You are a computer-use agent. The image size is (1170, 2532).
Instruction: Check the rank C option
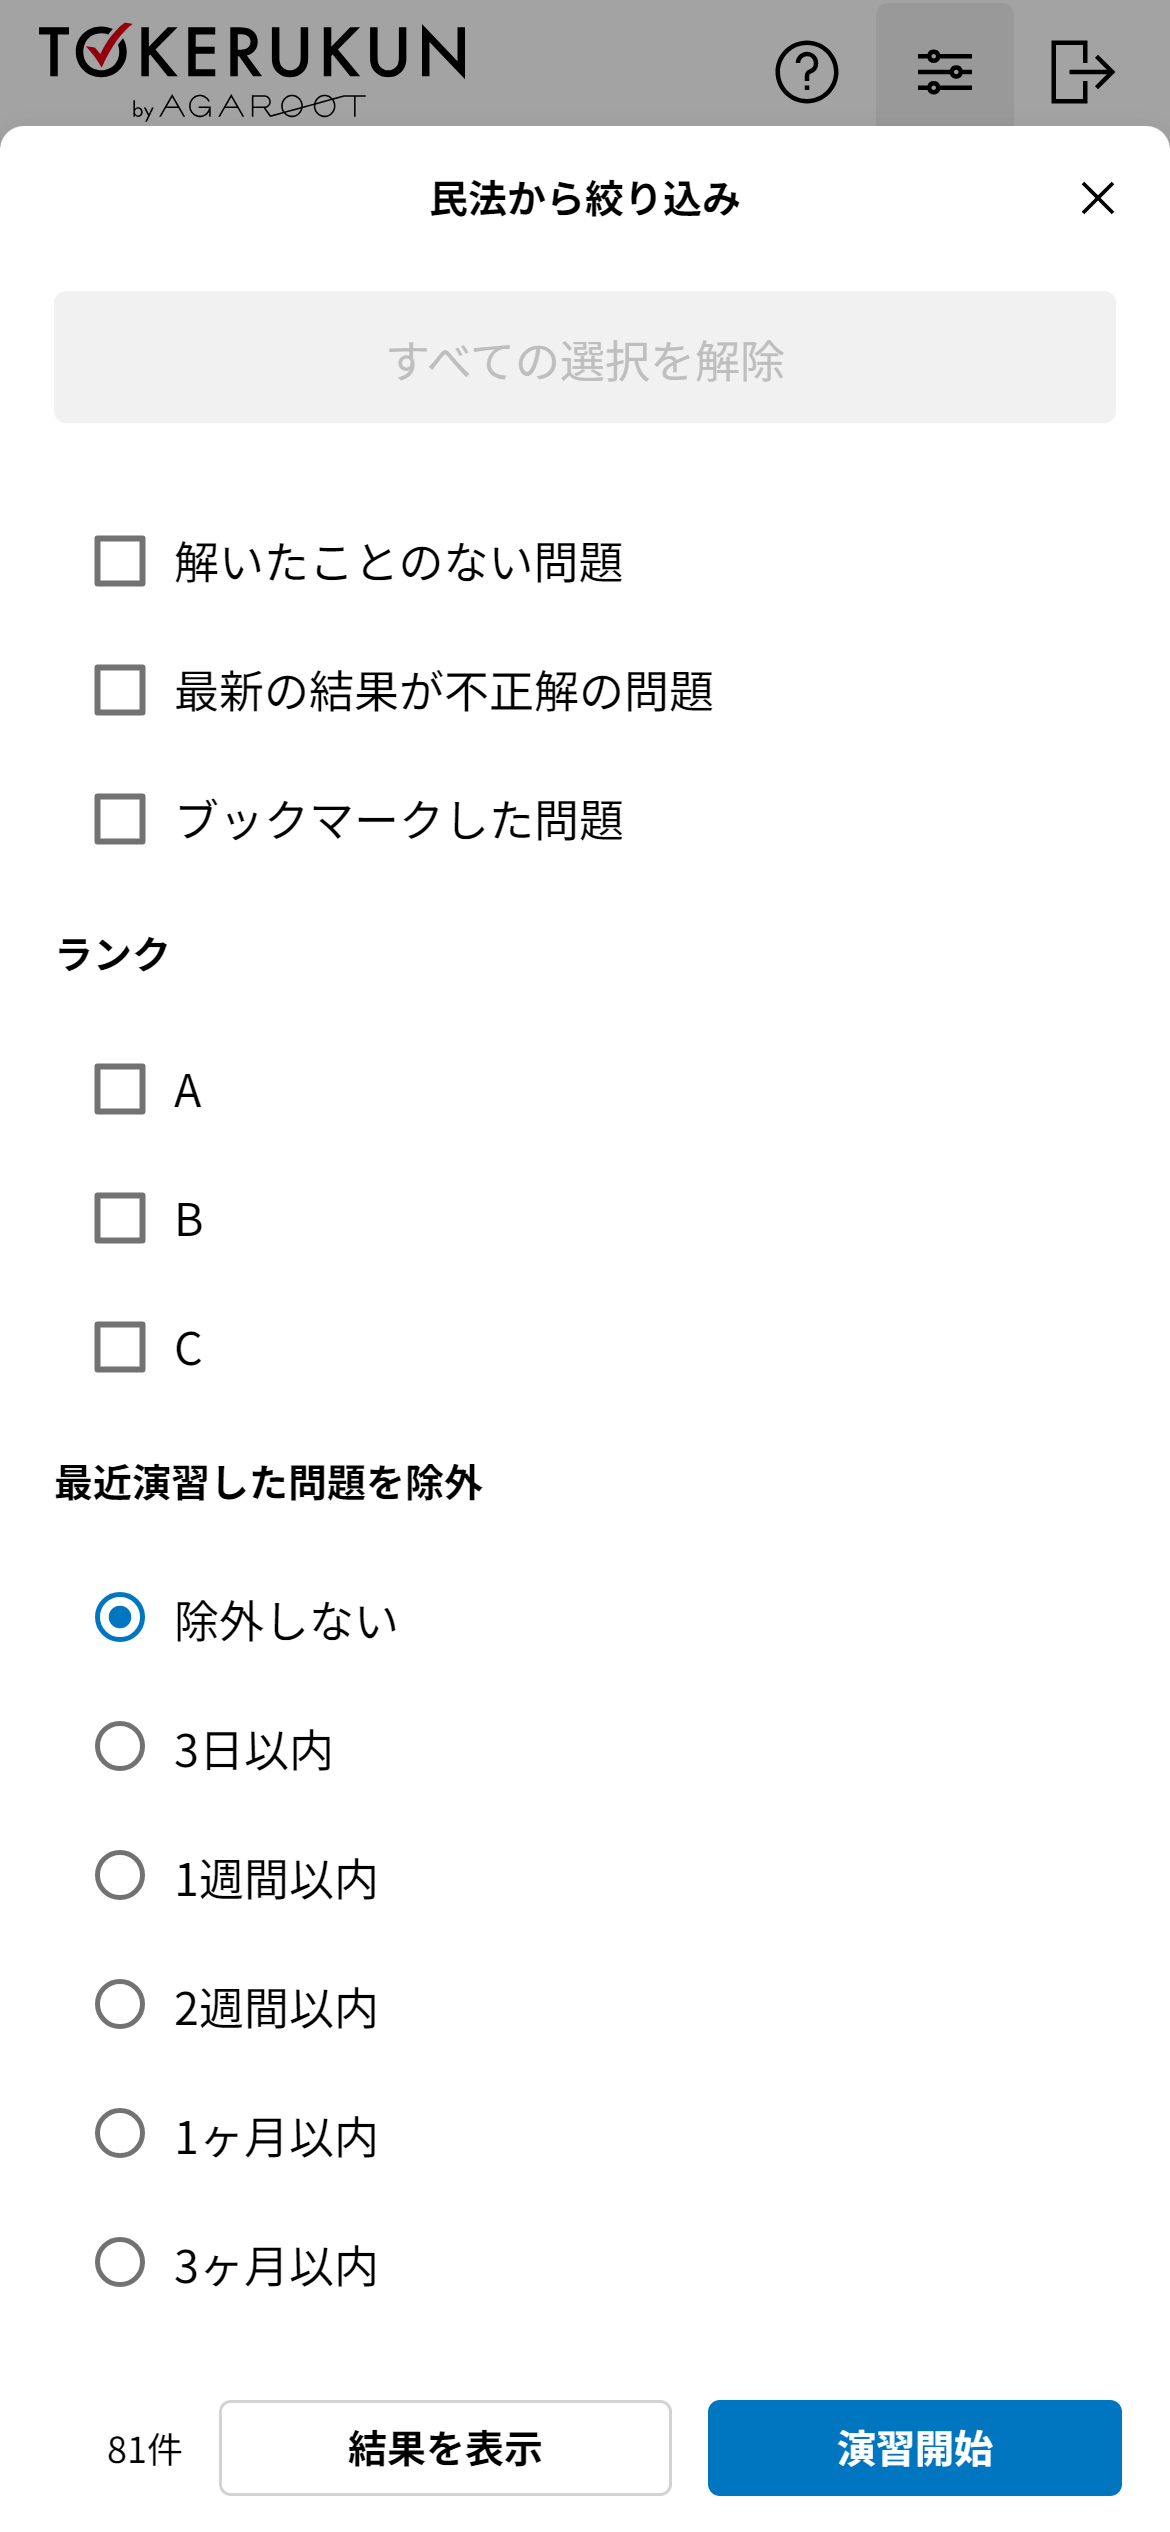pos(120,1347)
